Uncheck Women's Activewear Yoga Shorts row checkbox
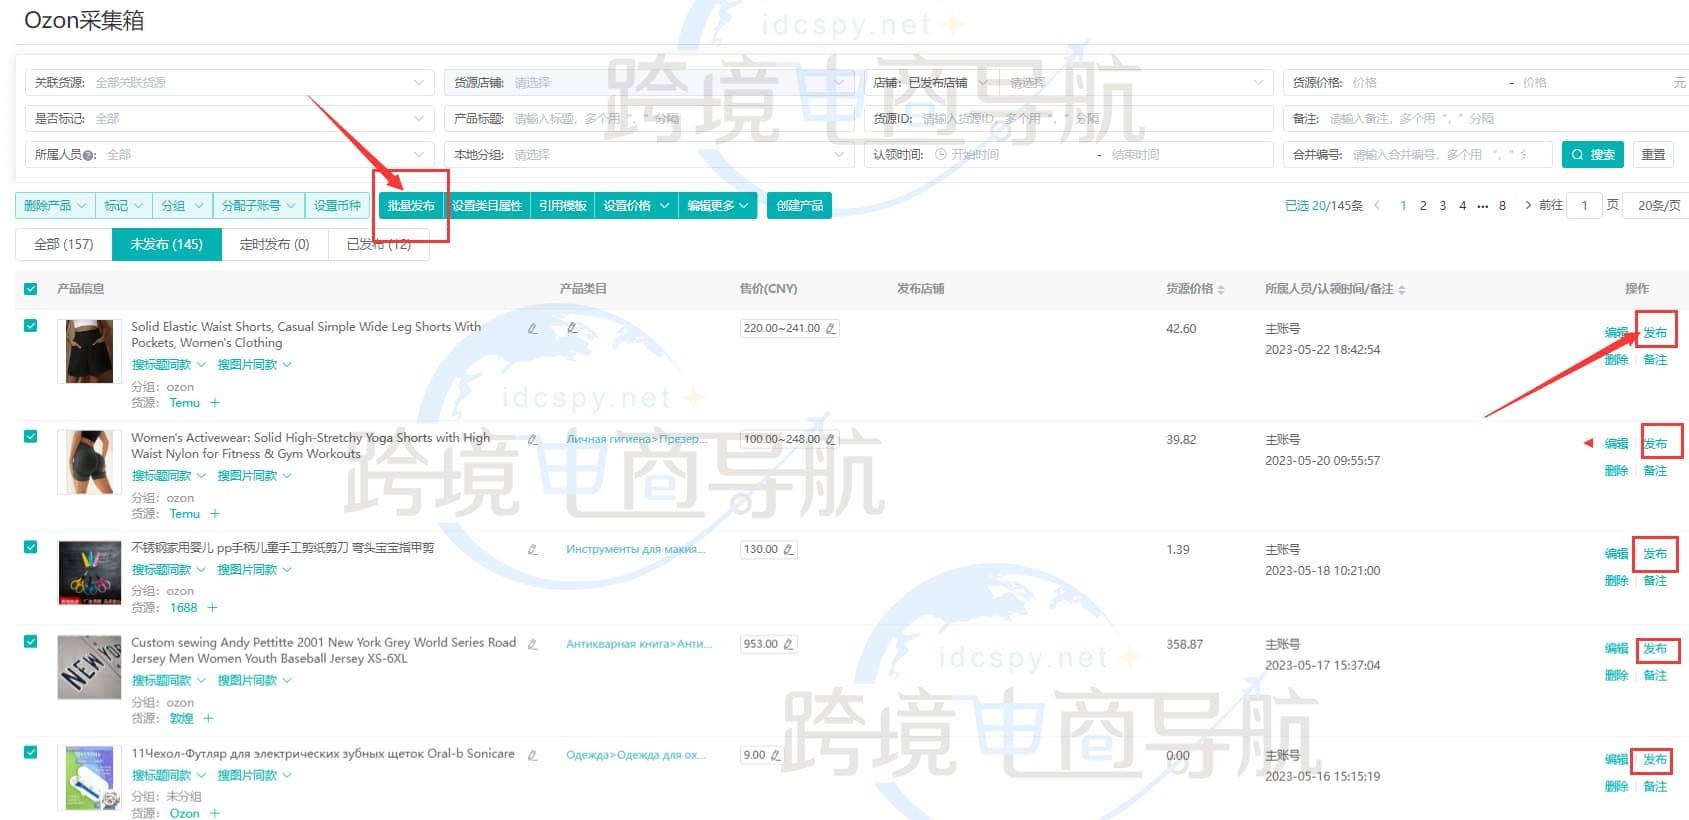Viewport: 1689px width, 820px height. point(31,437)
